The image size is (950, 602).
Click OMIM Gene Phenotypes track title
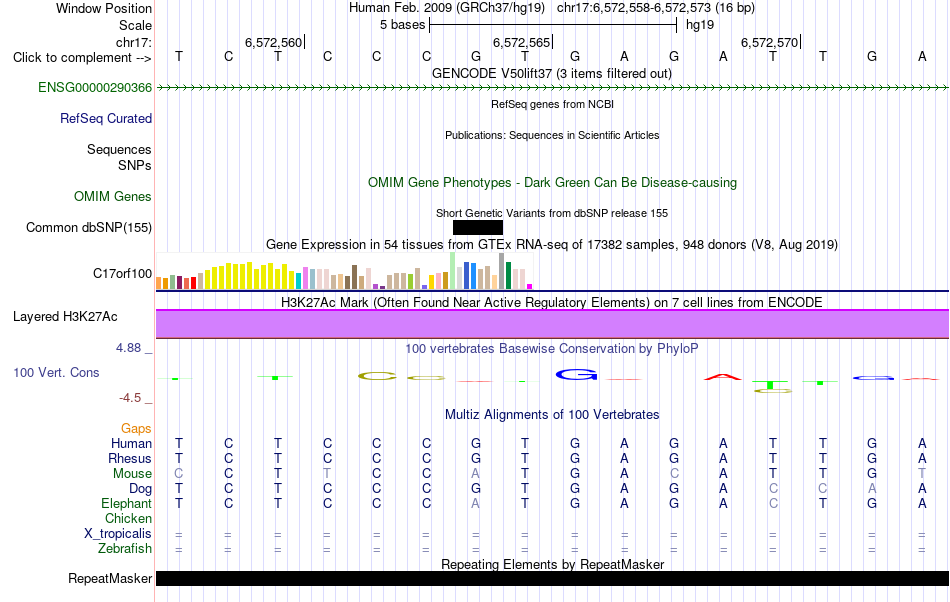[552, 182]
